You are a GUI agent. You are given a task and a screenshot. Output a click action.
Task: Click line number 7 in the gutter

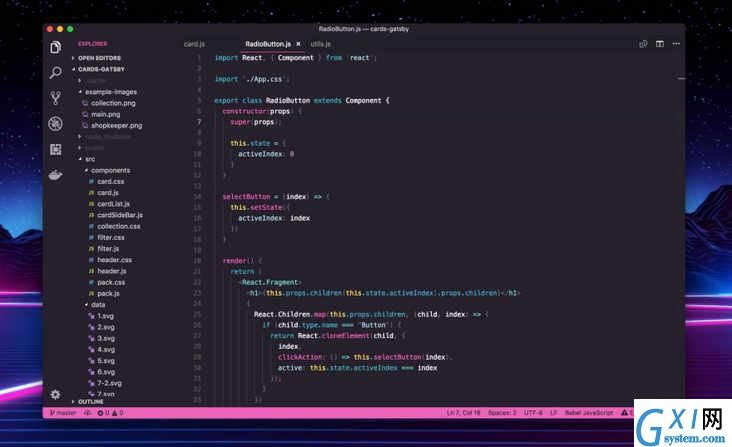click(x=199, y=122)
